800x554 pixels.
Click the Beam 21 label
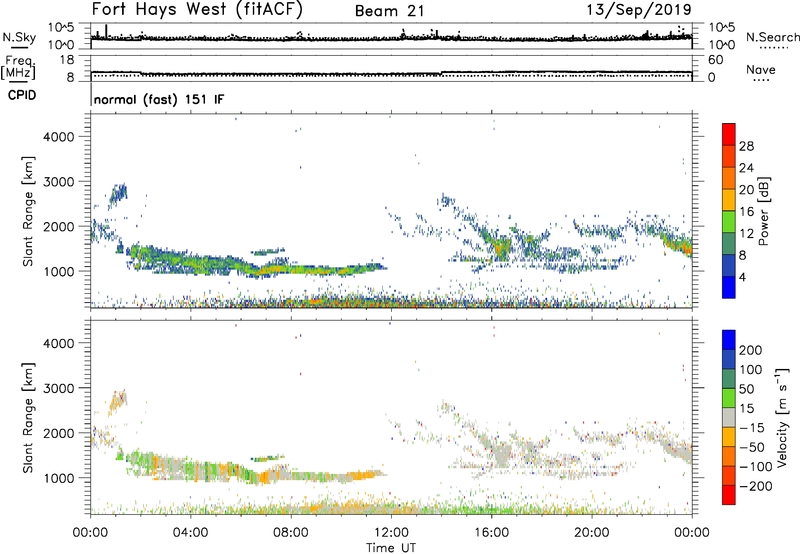[x=389, y=11]
